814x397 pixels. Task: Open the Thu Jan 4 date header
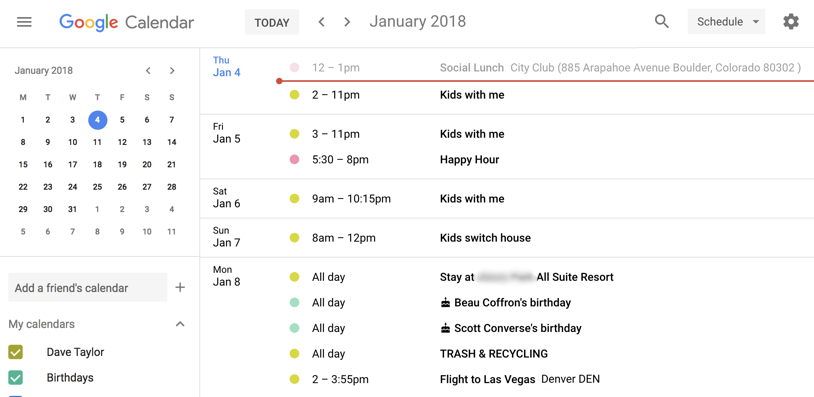(x=226, y=66)
